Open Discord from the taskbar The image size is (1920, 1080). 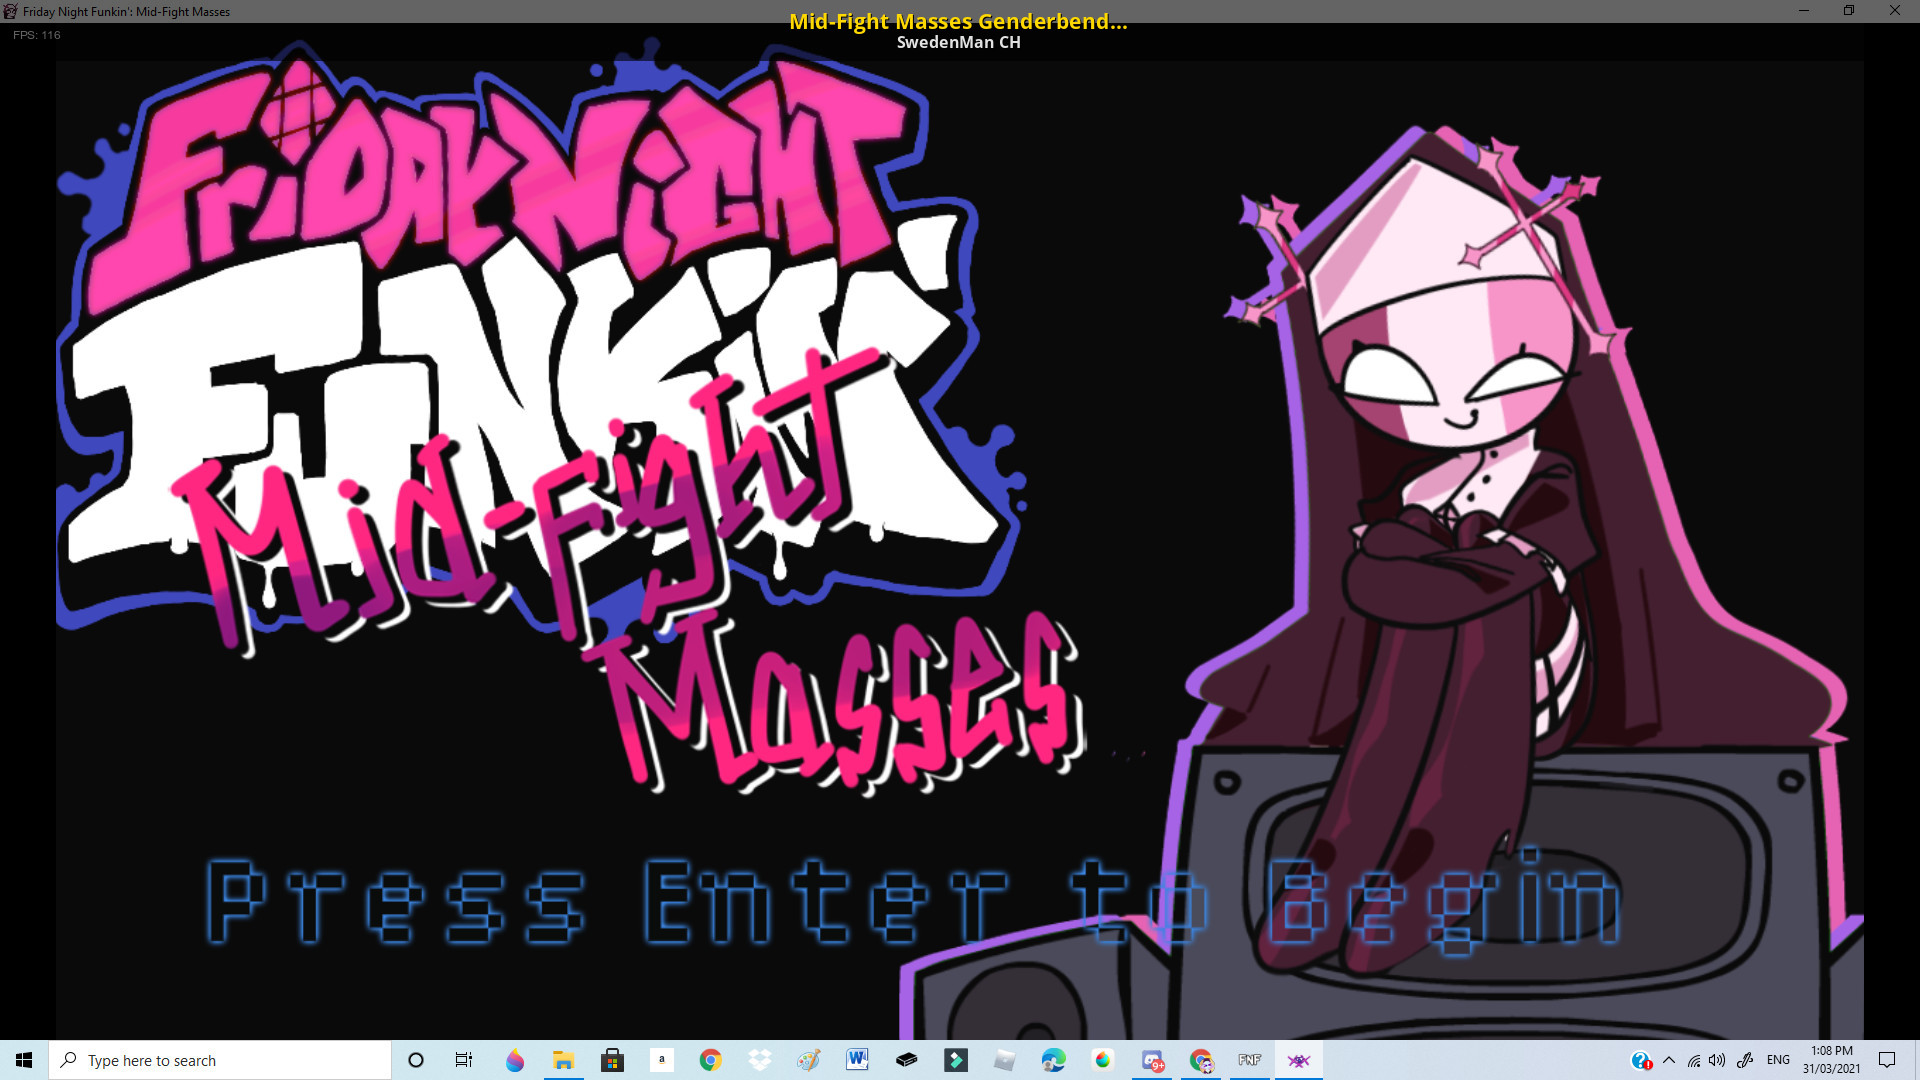pyautogui.click(x=1152, y=1060)
